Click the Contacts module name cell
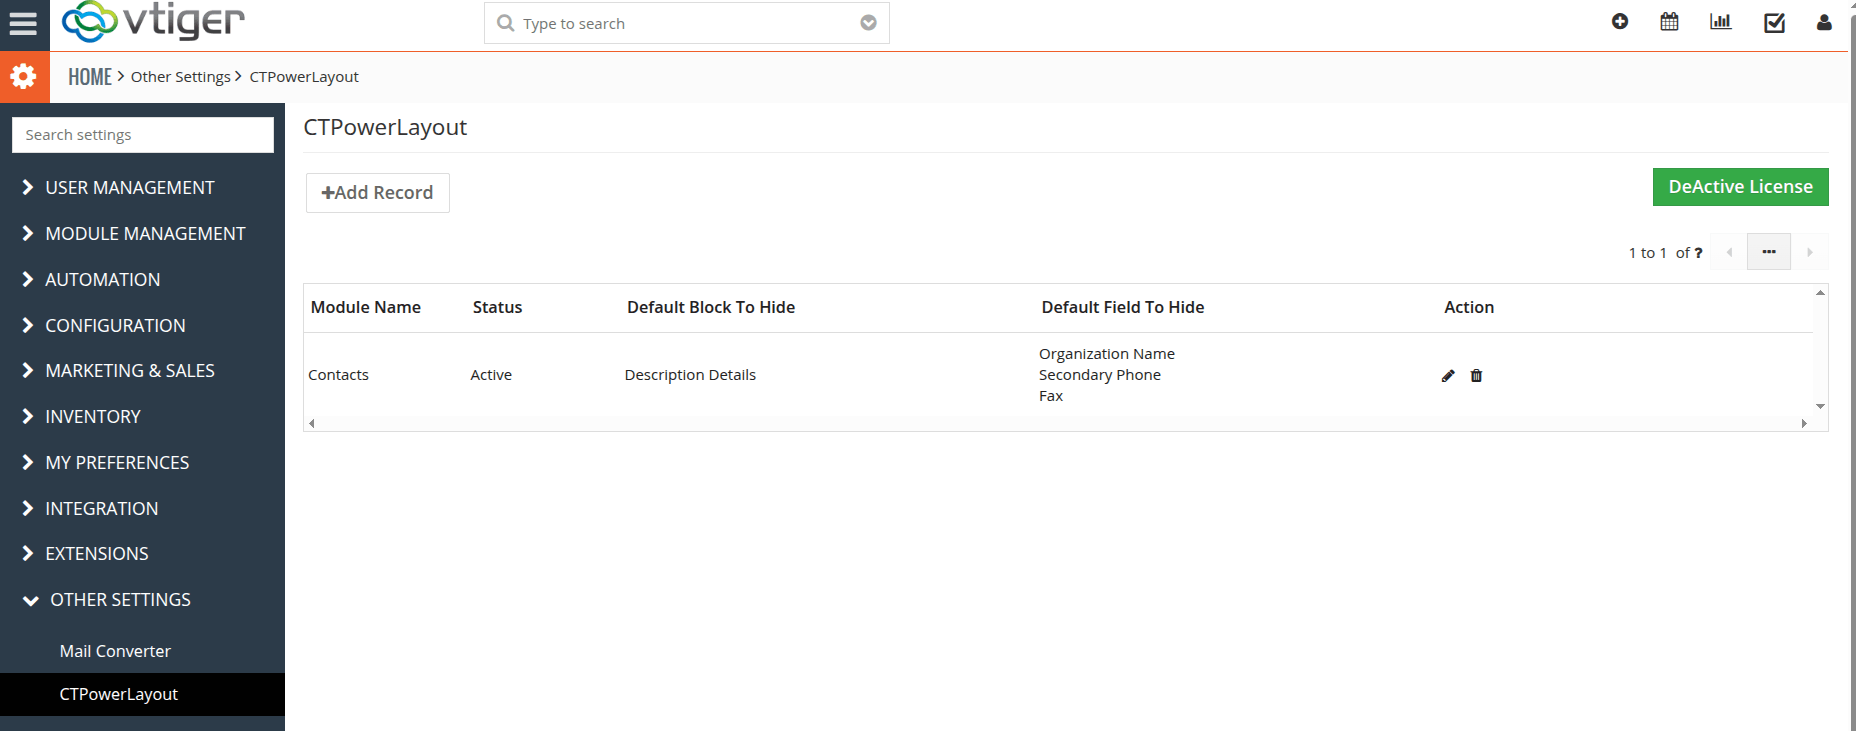 338,375
